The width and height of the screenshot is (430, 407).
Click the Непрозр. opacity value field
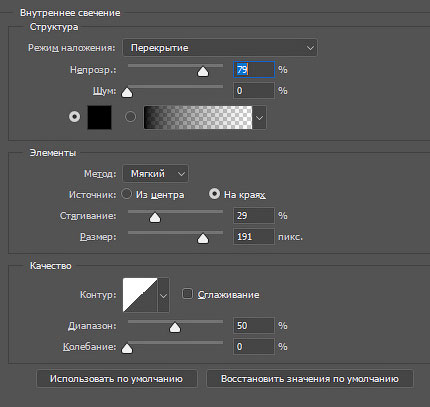click(x=254, y=70)
